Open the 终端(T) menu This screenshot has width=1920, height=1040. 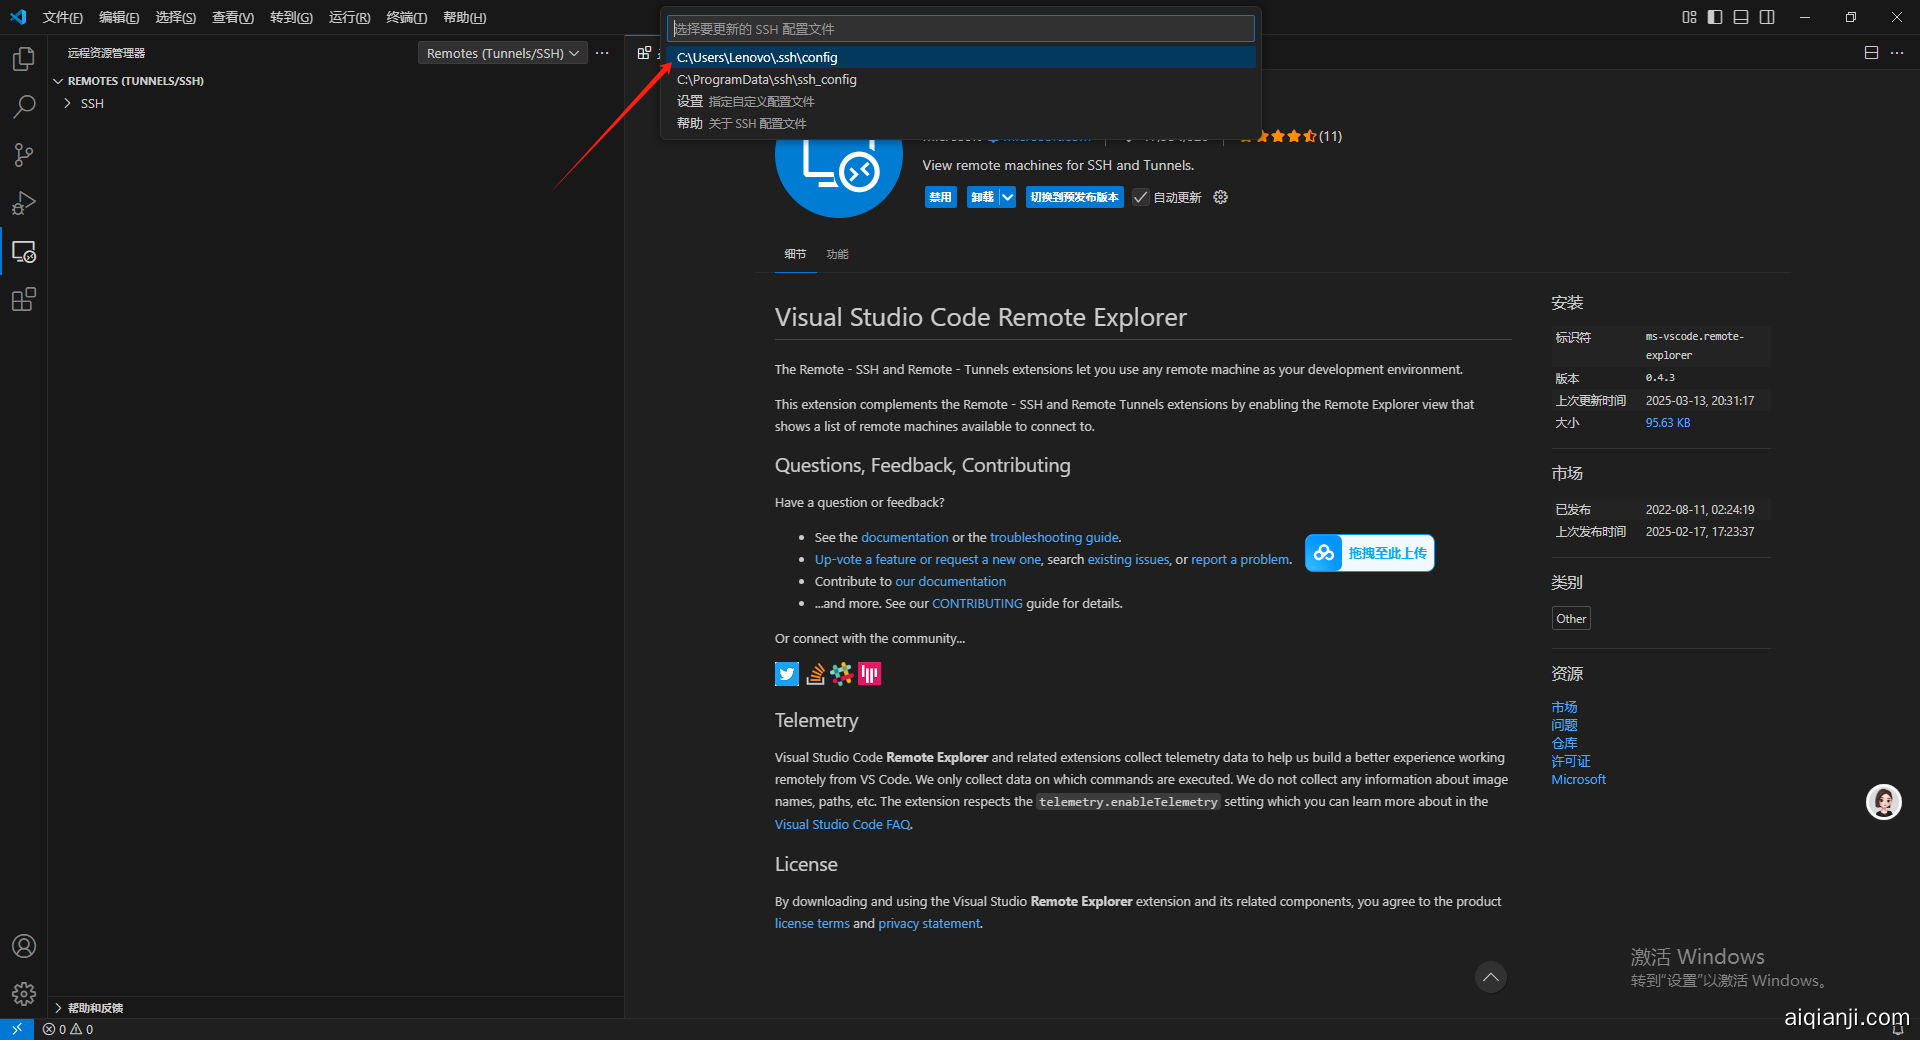406,17
